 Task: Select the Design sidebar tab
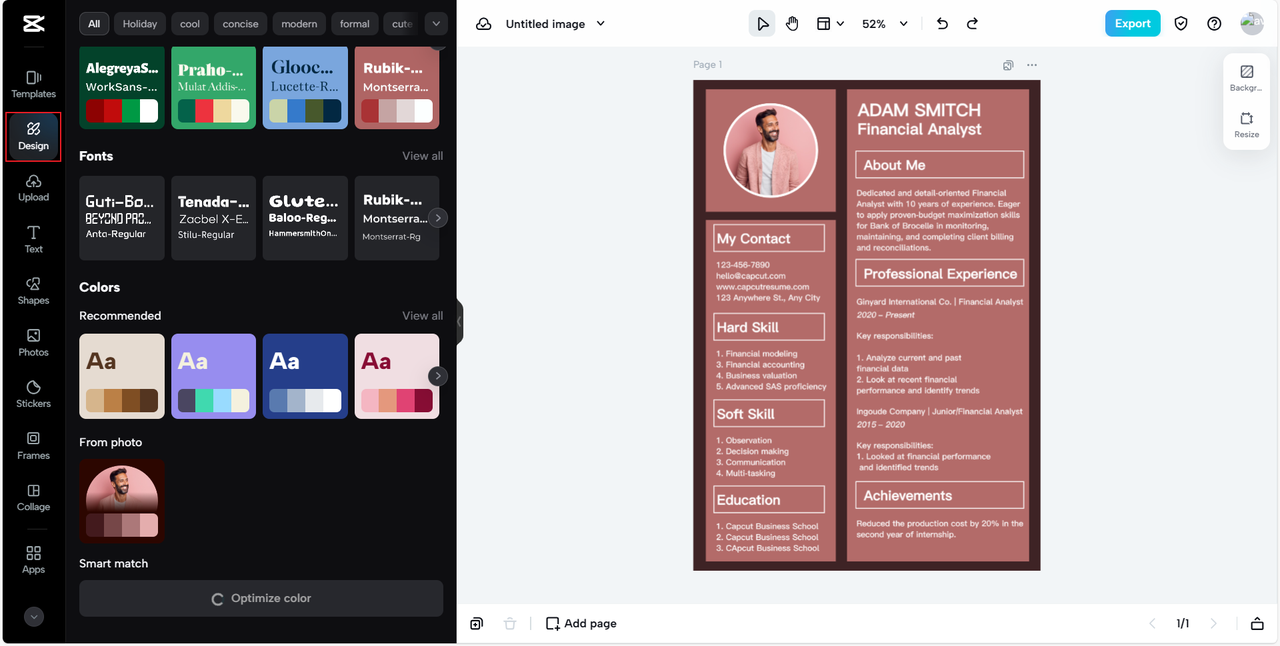[x=33, y=136]
